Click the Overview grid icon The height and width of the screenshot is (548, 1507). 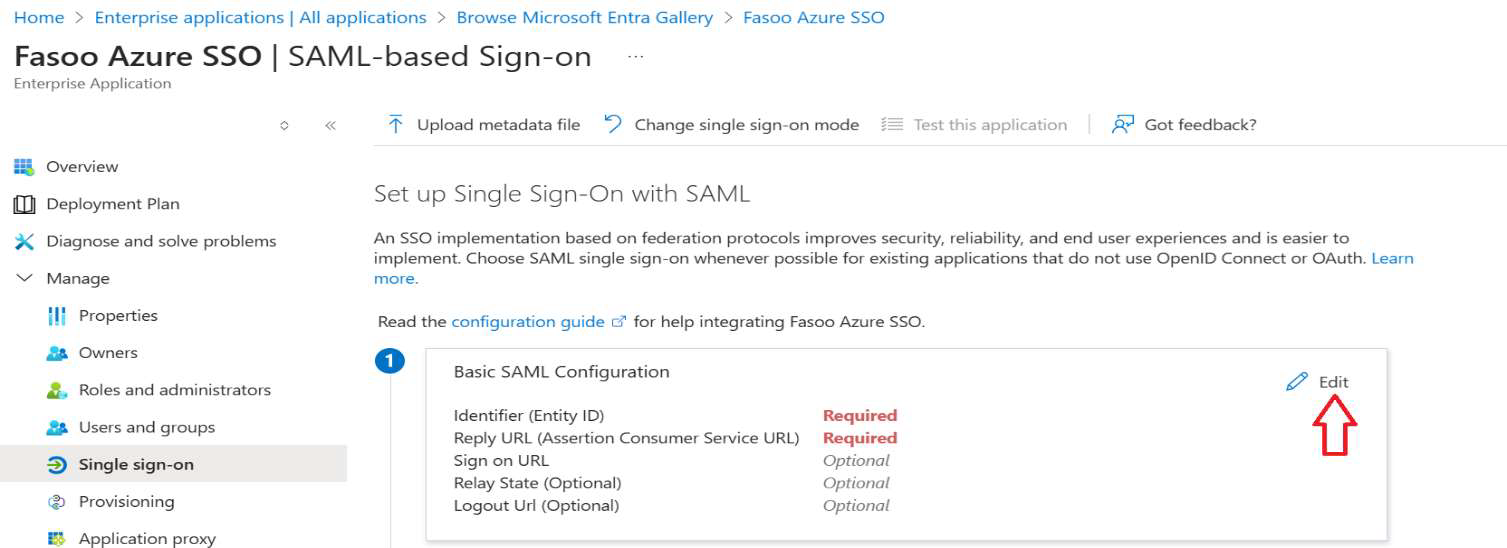click(24, 167)
